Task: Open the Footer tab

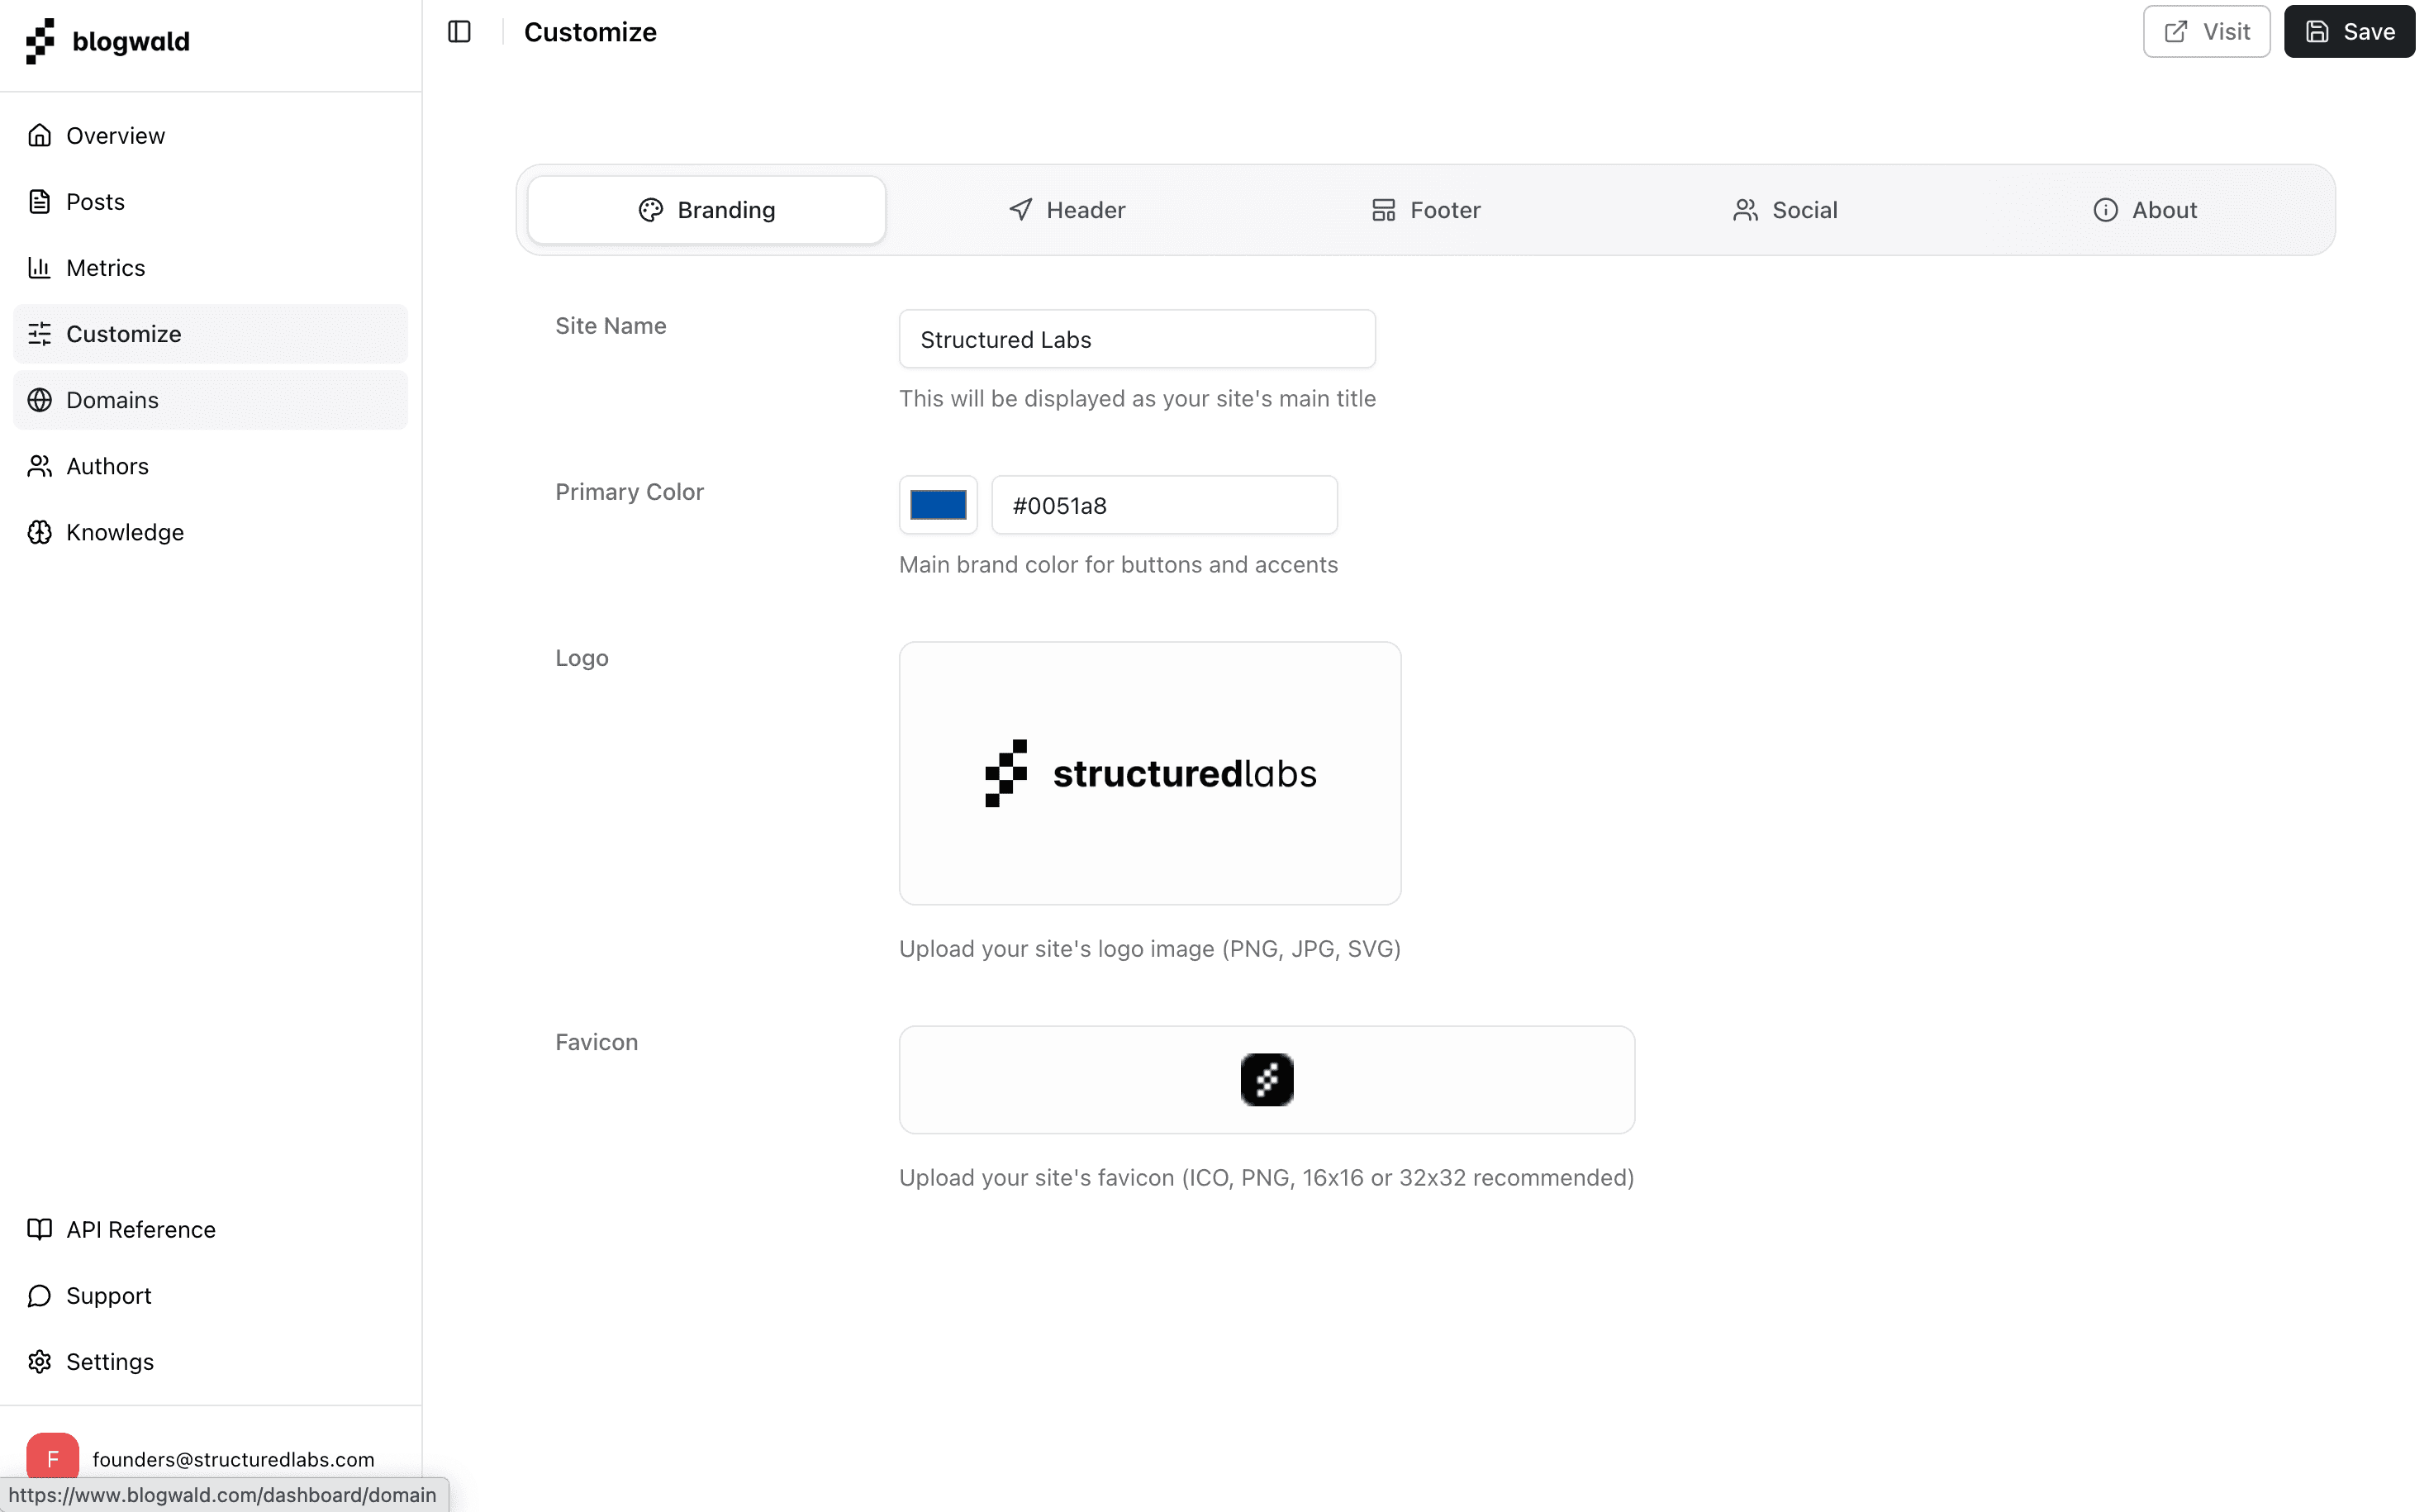Action: tap(1425, 210)
